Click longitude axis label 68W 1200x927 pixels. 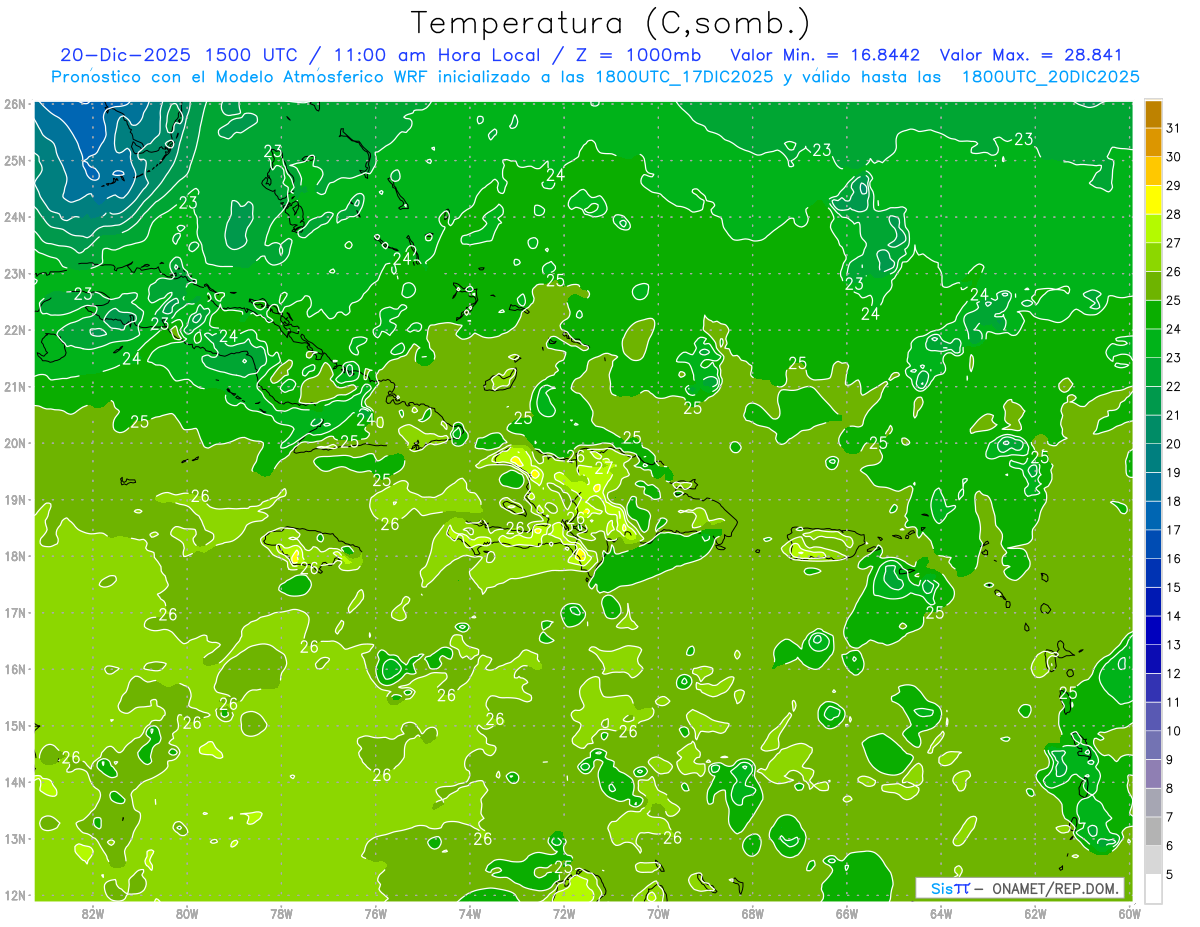coord(752,914)
